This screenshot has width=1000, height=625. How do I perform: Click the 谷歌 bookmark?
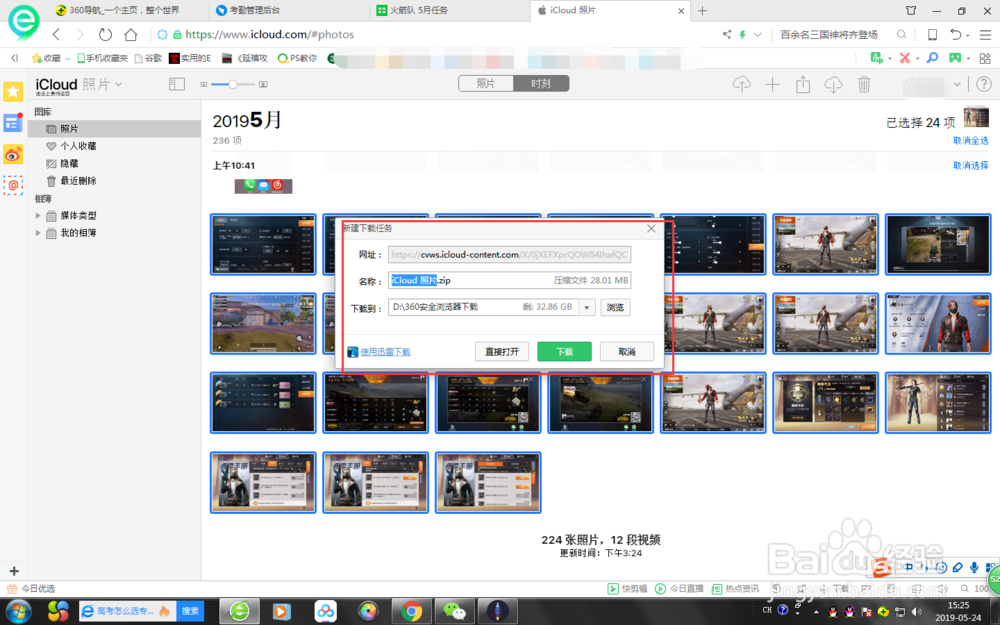coord(149,58)
